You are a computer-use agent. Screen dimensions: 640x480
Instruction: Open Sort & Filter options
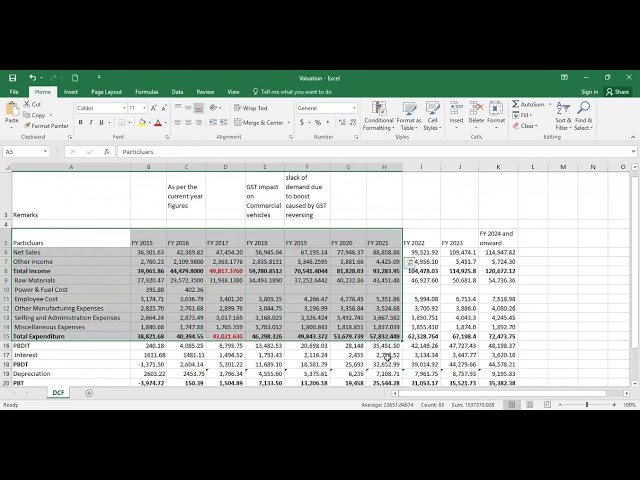563,116
